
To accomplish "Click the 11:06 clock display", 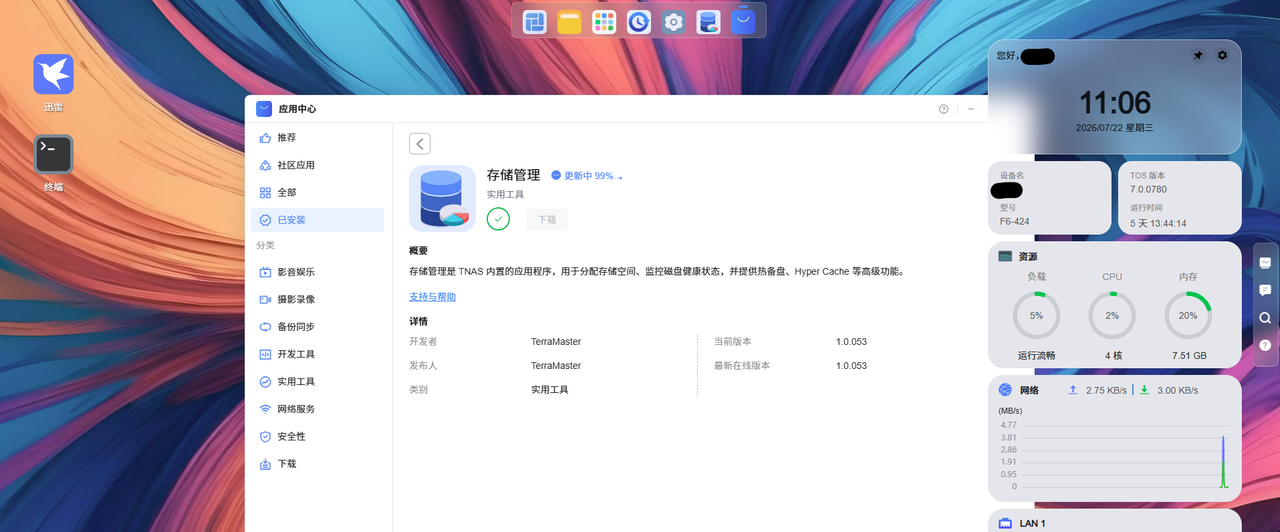I will pos(1114,101).
